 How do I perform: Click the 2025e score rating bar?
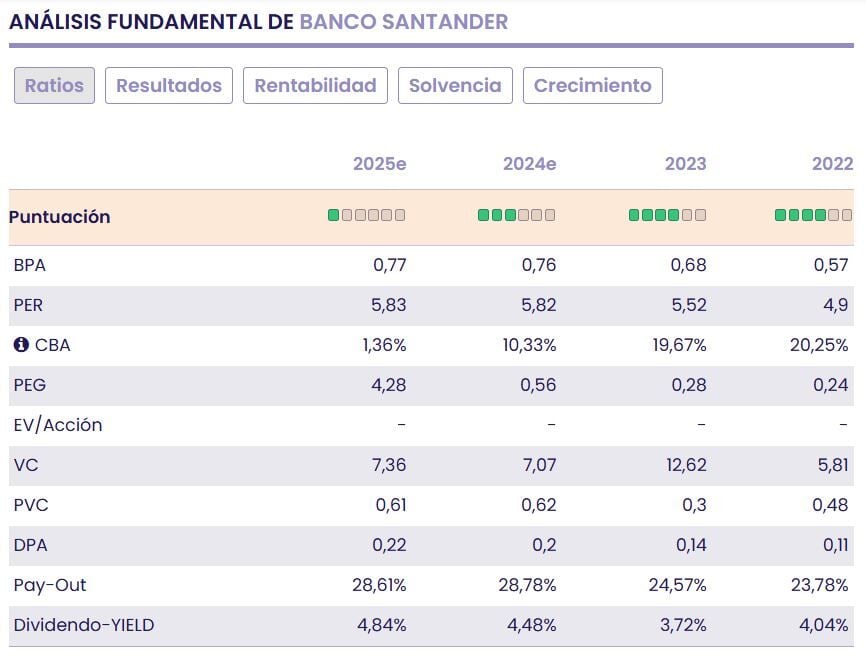pyautogui.click(x=367, y=215)
